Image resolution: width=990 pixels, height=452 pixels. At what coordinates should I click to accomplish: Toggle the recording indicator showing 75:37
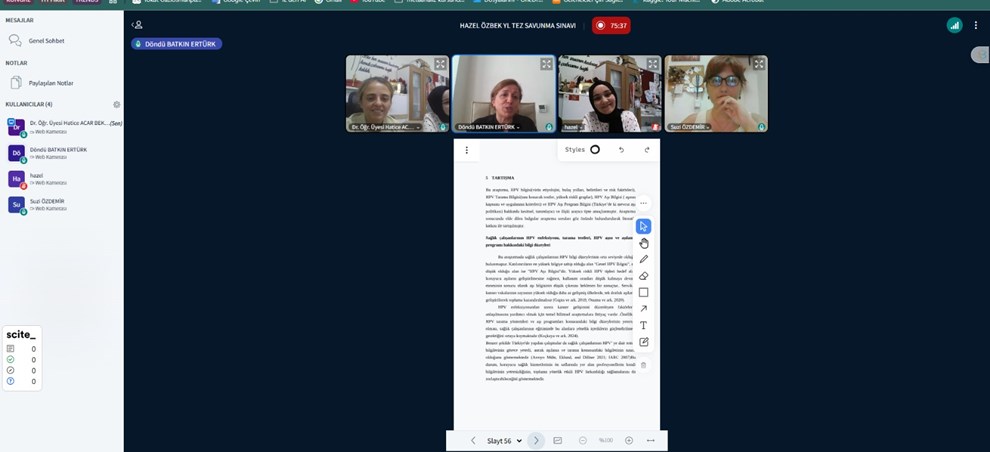(611, 25)
